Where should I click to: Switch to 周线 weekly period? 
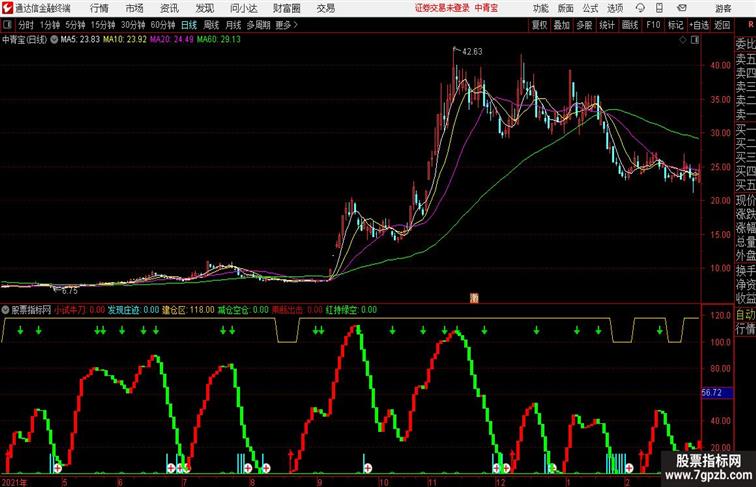pos(211,25)
